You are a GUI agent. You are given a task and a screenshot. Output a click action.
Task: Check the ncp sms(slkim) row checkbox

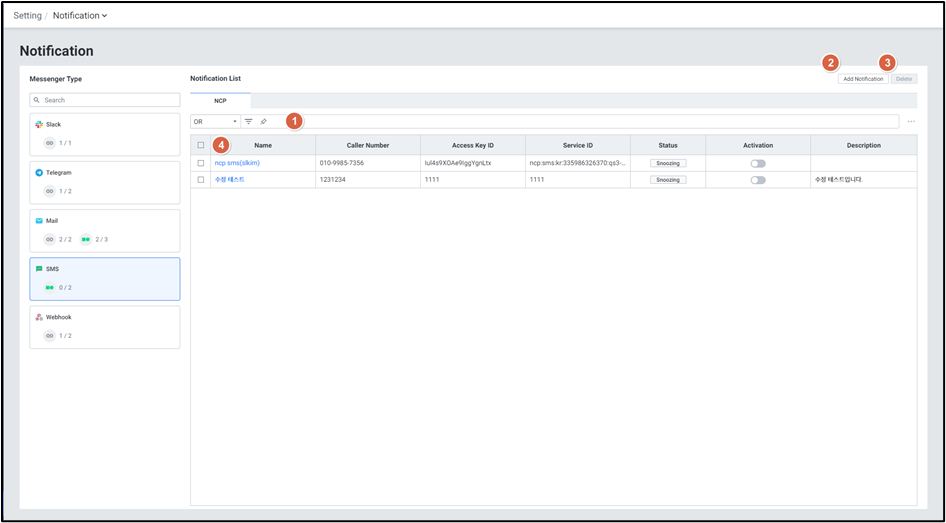[201, 163]
